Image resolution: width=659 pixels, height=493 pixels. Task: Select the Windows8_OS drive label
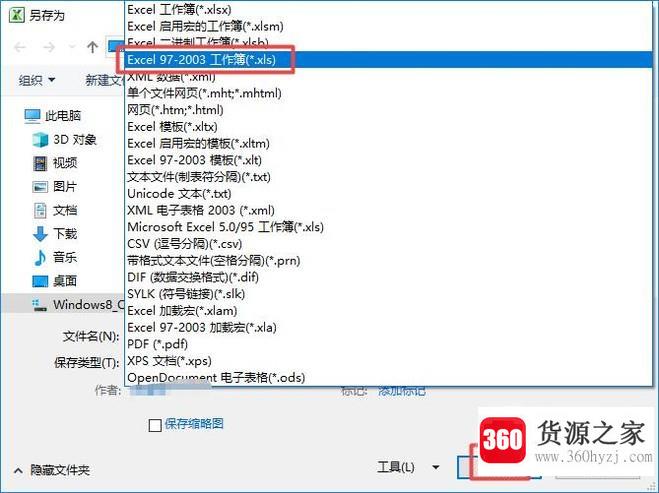coord(89,305)
